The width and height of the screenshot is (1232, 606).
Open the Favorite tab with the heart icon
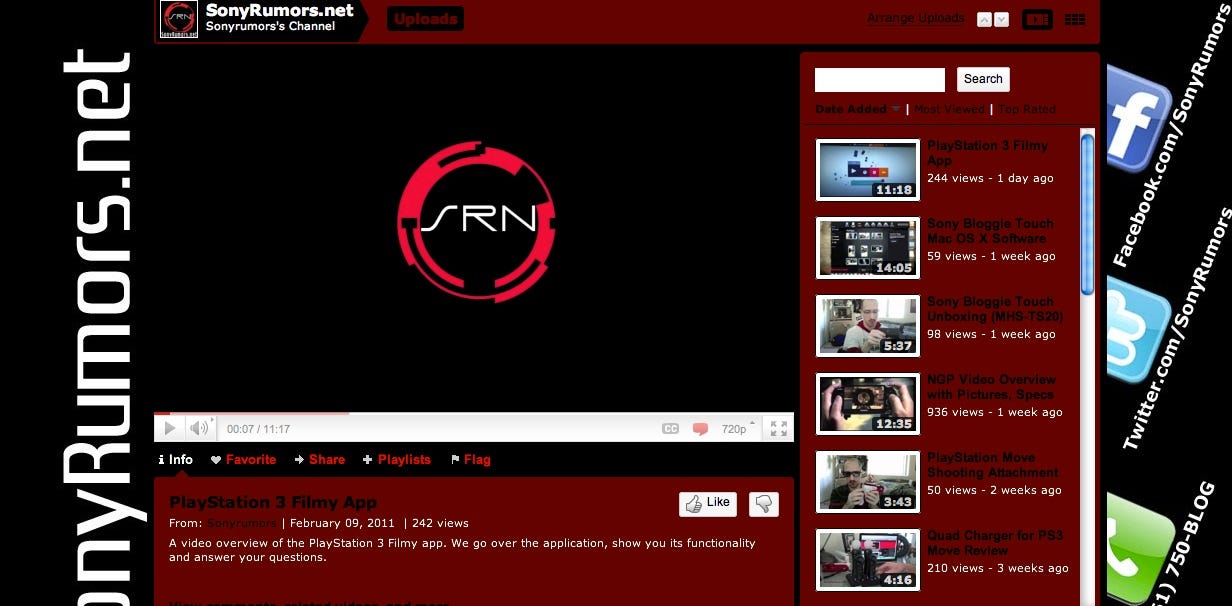(244, 460)
